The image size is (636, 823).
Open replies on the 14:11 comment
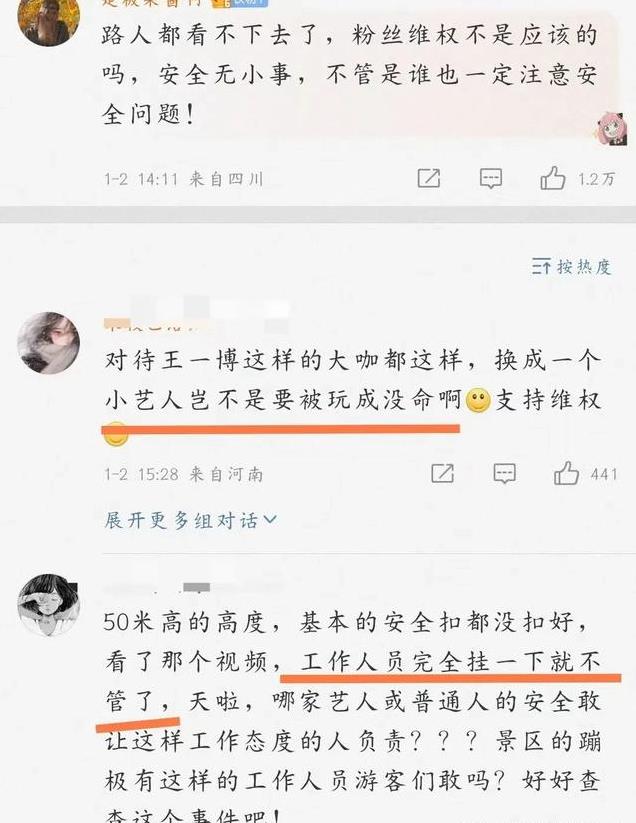tap(491, 178)
